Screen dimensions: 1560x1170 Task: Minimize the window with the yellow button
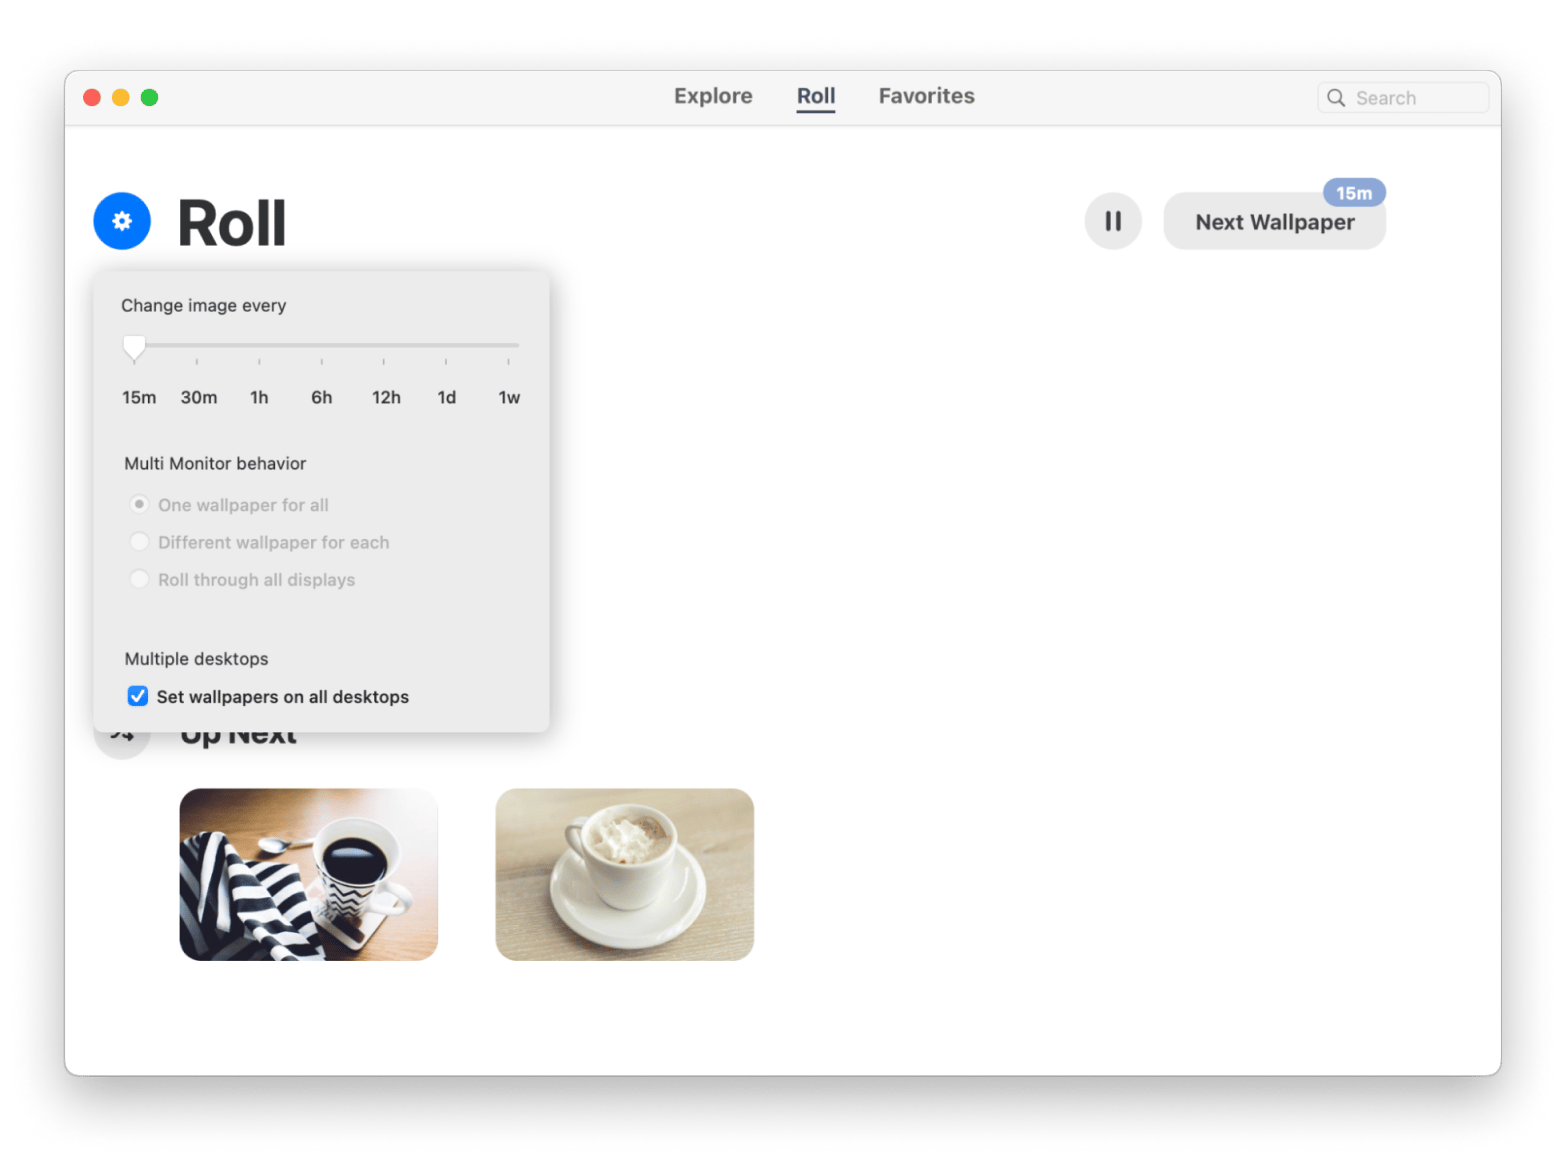pos(121,97)
